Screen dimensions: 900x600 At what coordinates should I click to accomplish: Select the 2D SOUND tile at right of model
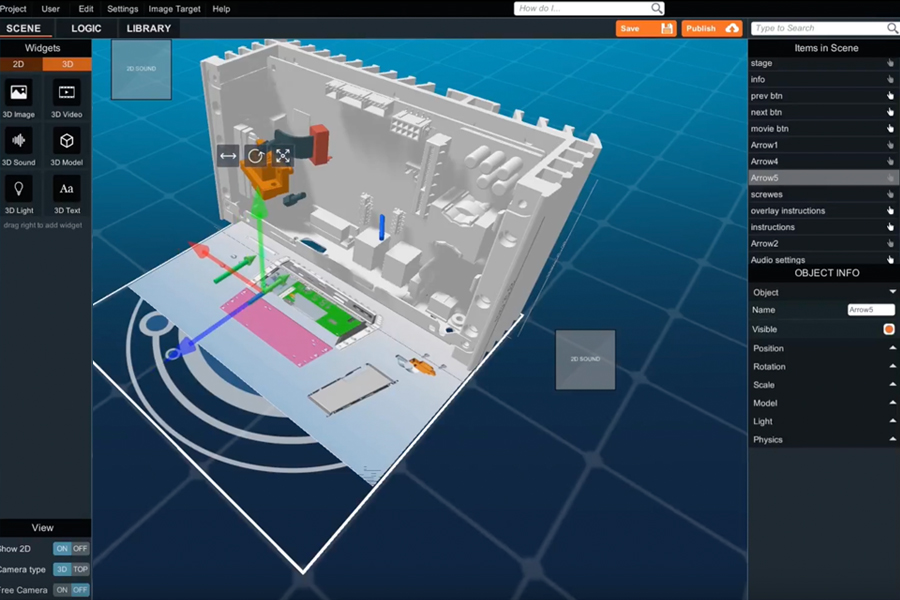(x=585, y=359)
